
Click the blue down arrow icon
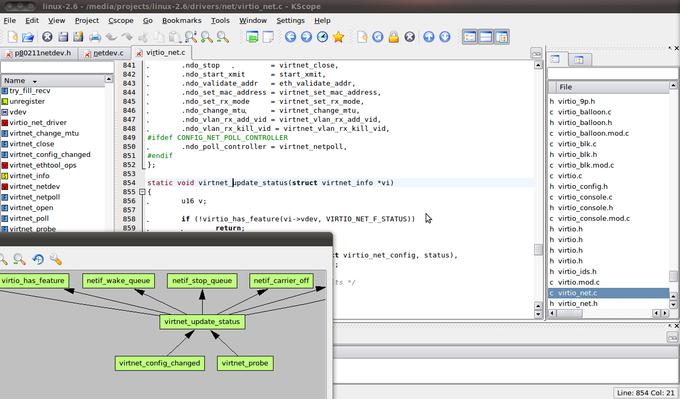coord(445,37)
